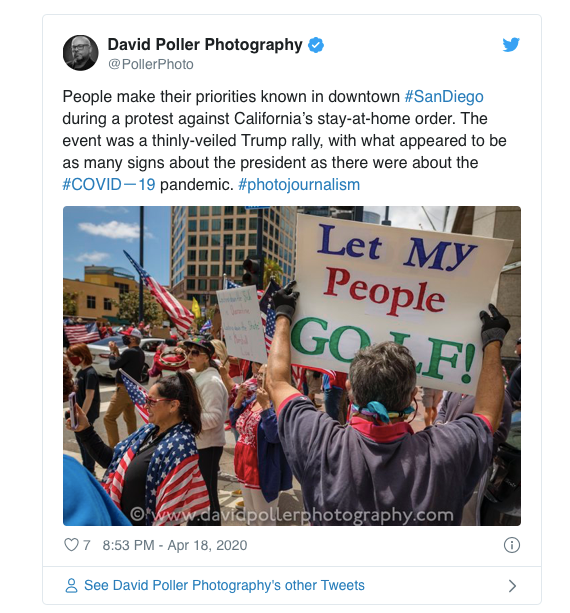Click the blue verified badge icon

[x=316, y=45]
